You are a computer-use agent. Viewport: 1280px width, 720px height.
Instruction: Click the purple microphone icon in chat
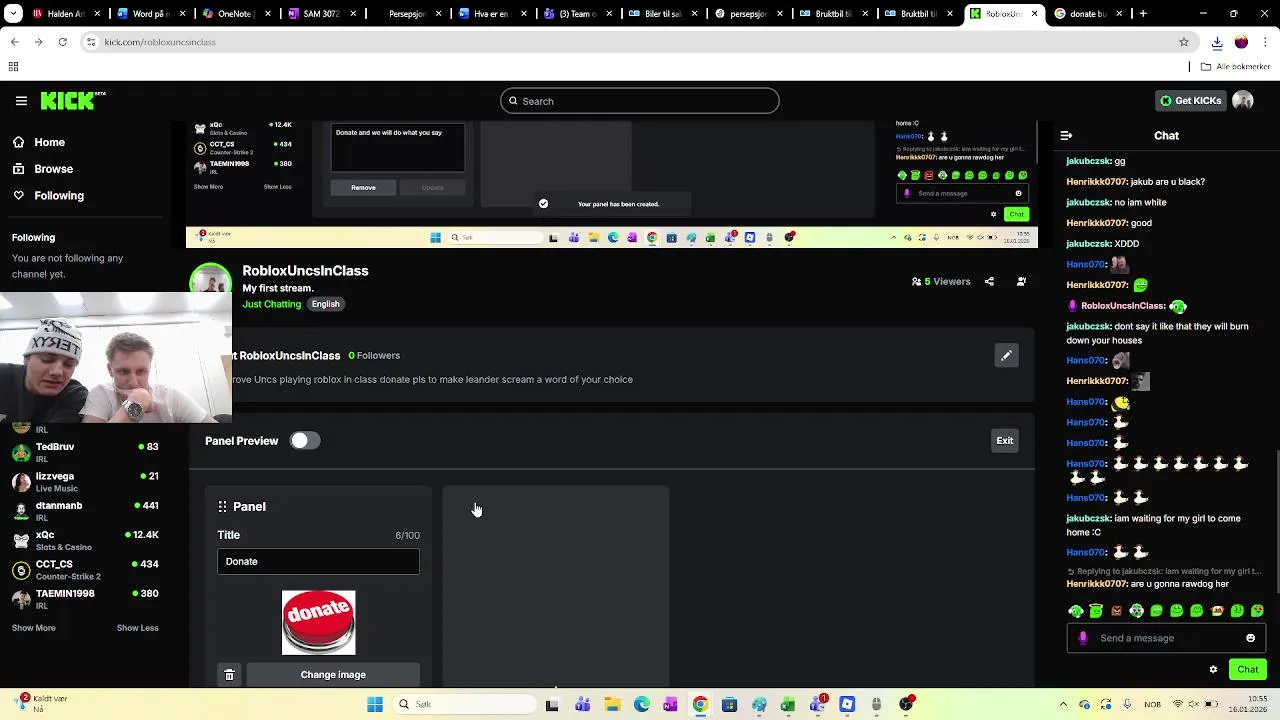click(1083, 638)
